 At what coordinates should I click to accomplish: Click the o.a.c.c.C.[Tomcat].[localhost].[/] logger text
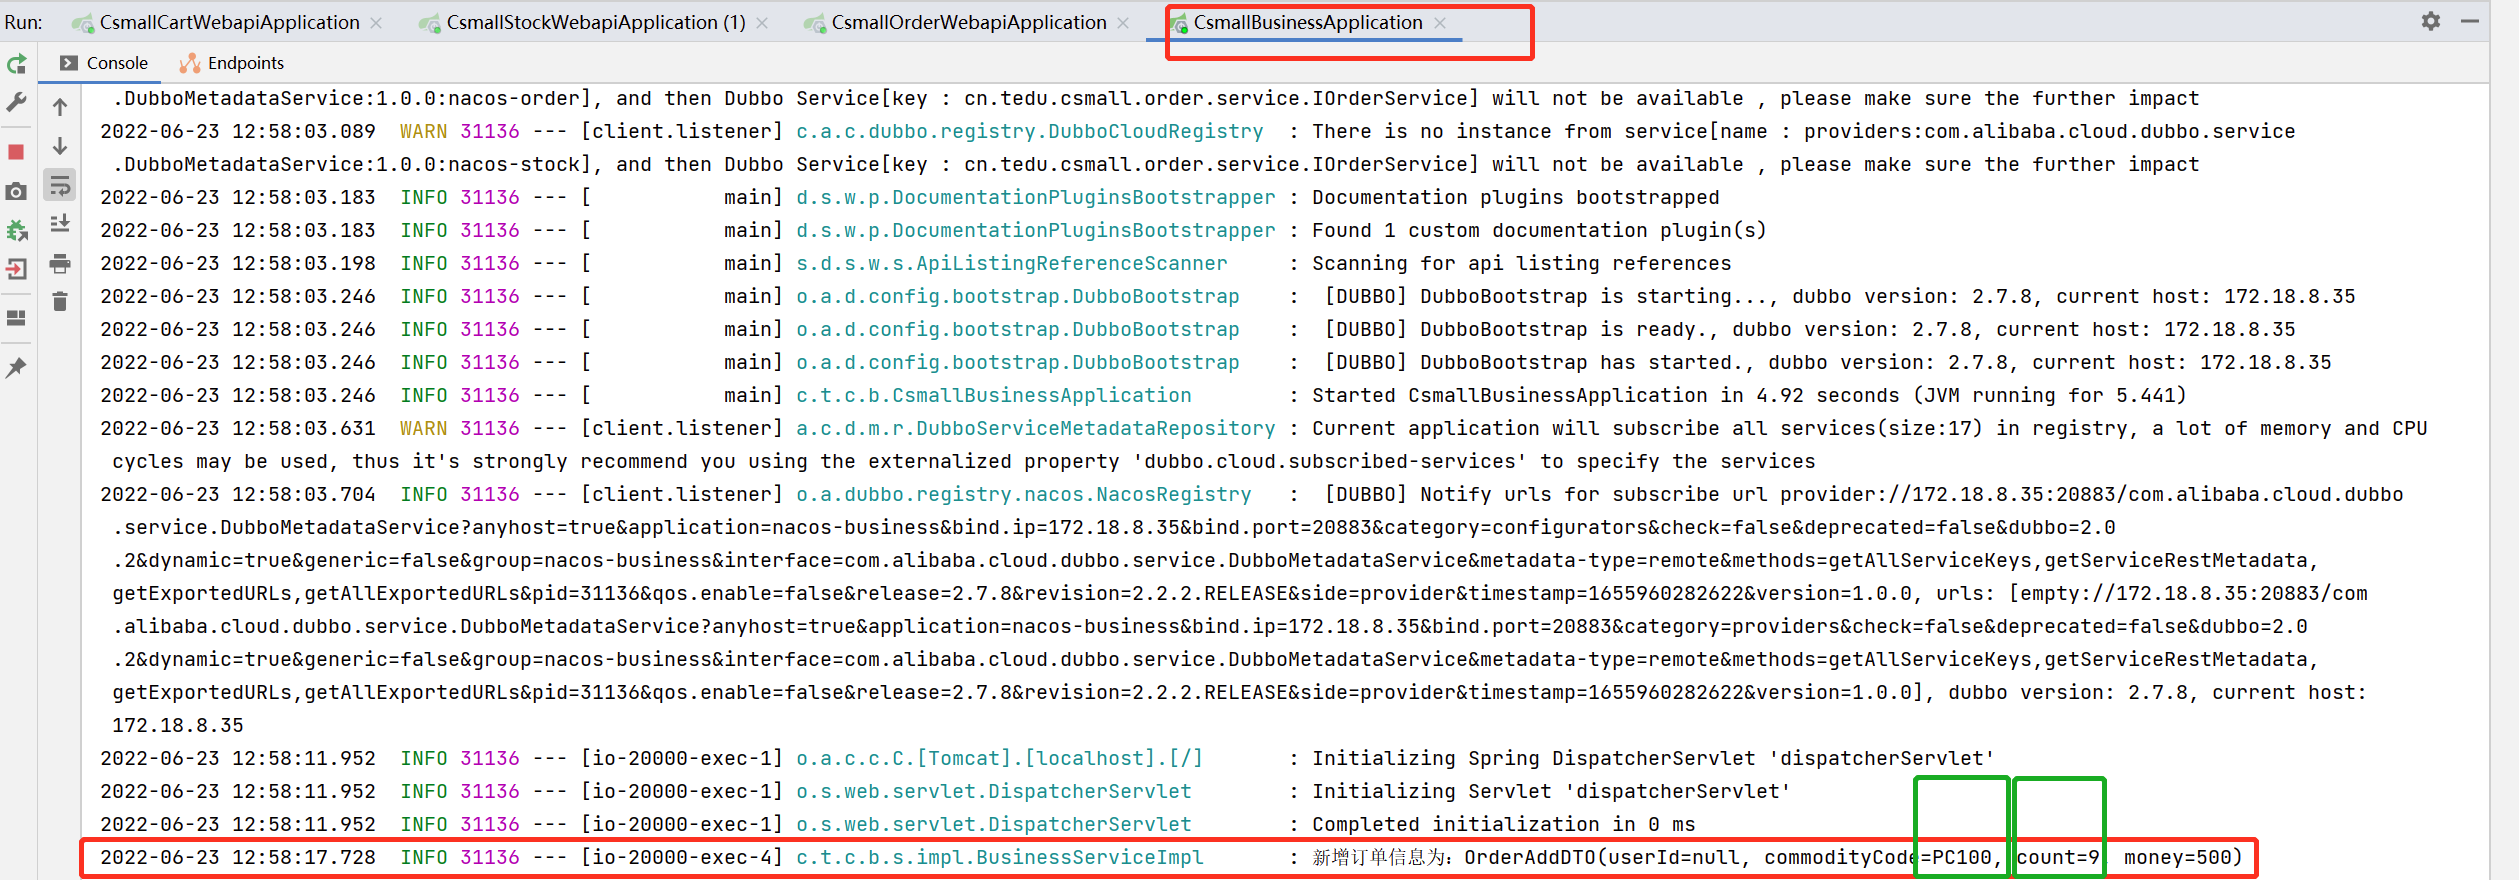coord(1000,758)
